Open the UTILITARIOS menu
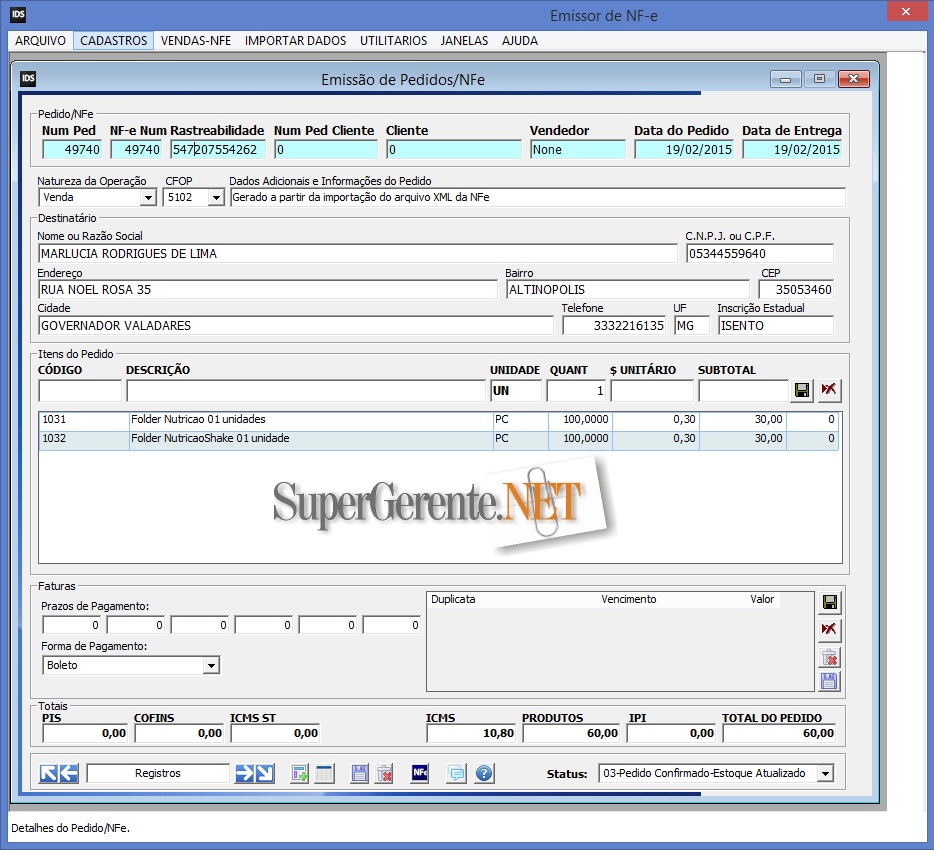Screen dimensions: 934x854 pyautogui.click(x=394, y=40)
